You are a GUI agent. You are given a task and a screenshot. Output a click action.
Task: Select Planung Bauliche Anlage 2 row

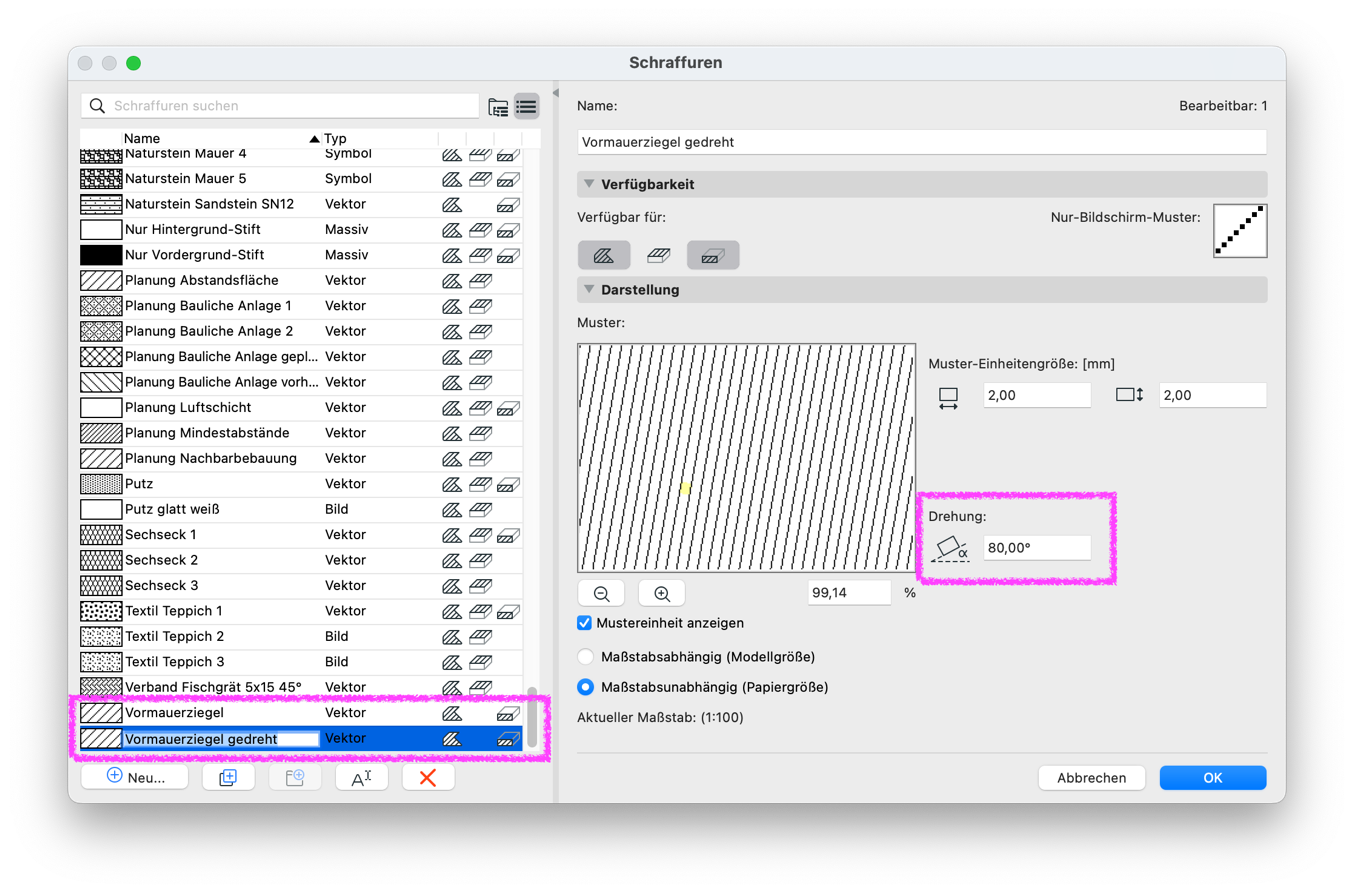point(301,331)
